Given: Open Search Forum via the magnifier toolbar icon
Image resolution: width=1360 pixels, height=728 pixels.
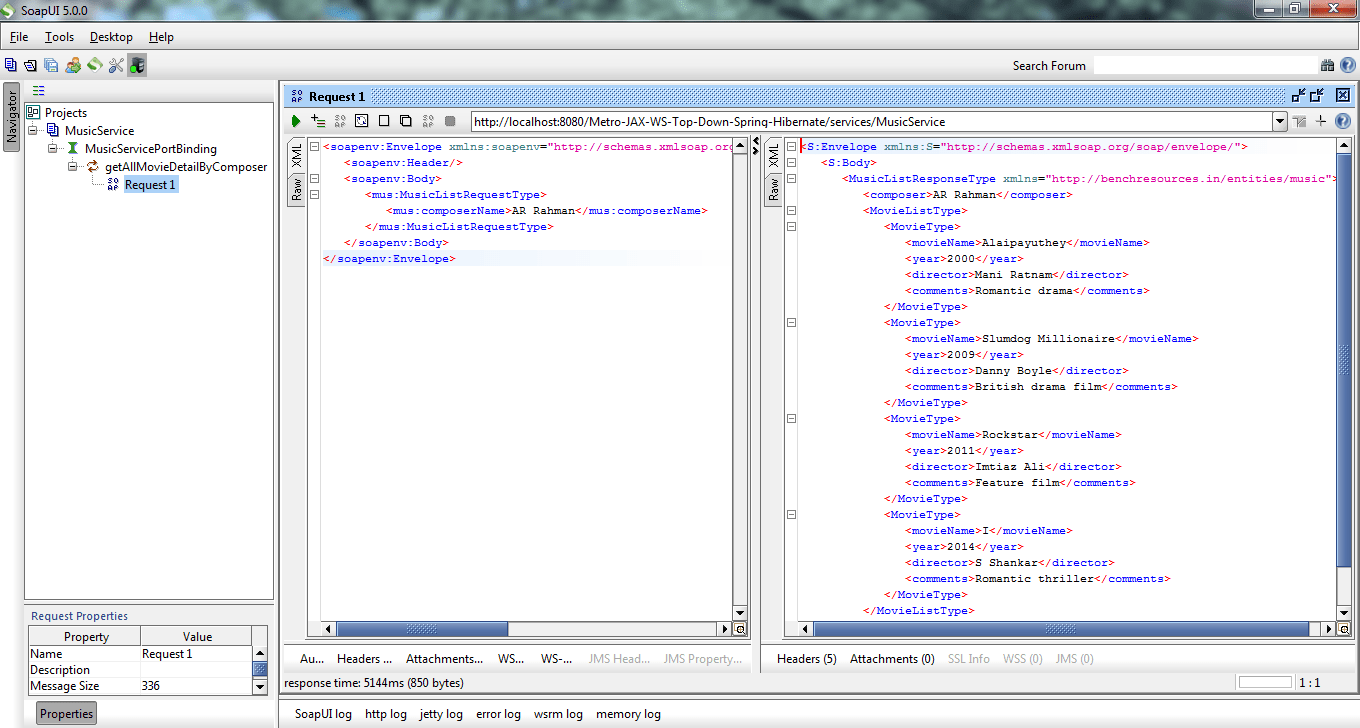Looking at the screenshot, I should (x=1327, y=65).
